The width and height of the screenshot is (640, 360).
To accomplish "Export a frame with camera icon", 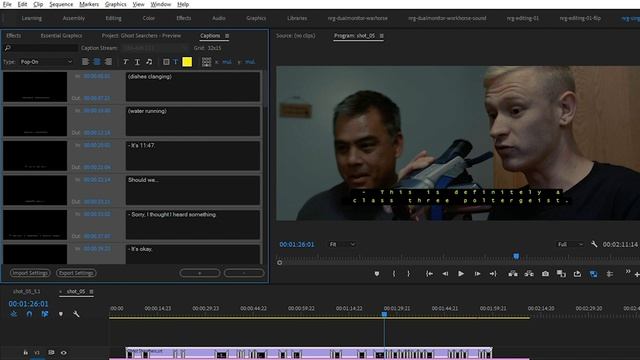I will click(545, 274).
